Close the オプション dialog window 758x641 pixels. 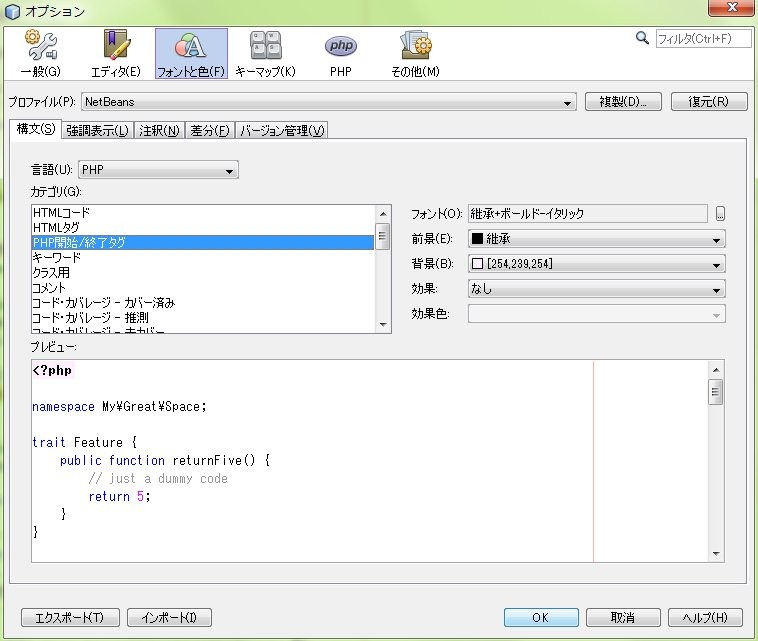coord(732,7)
